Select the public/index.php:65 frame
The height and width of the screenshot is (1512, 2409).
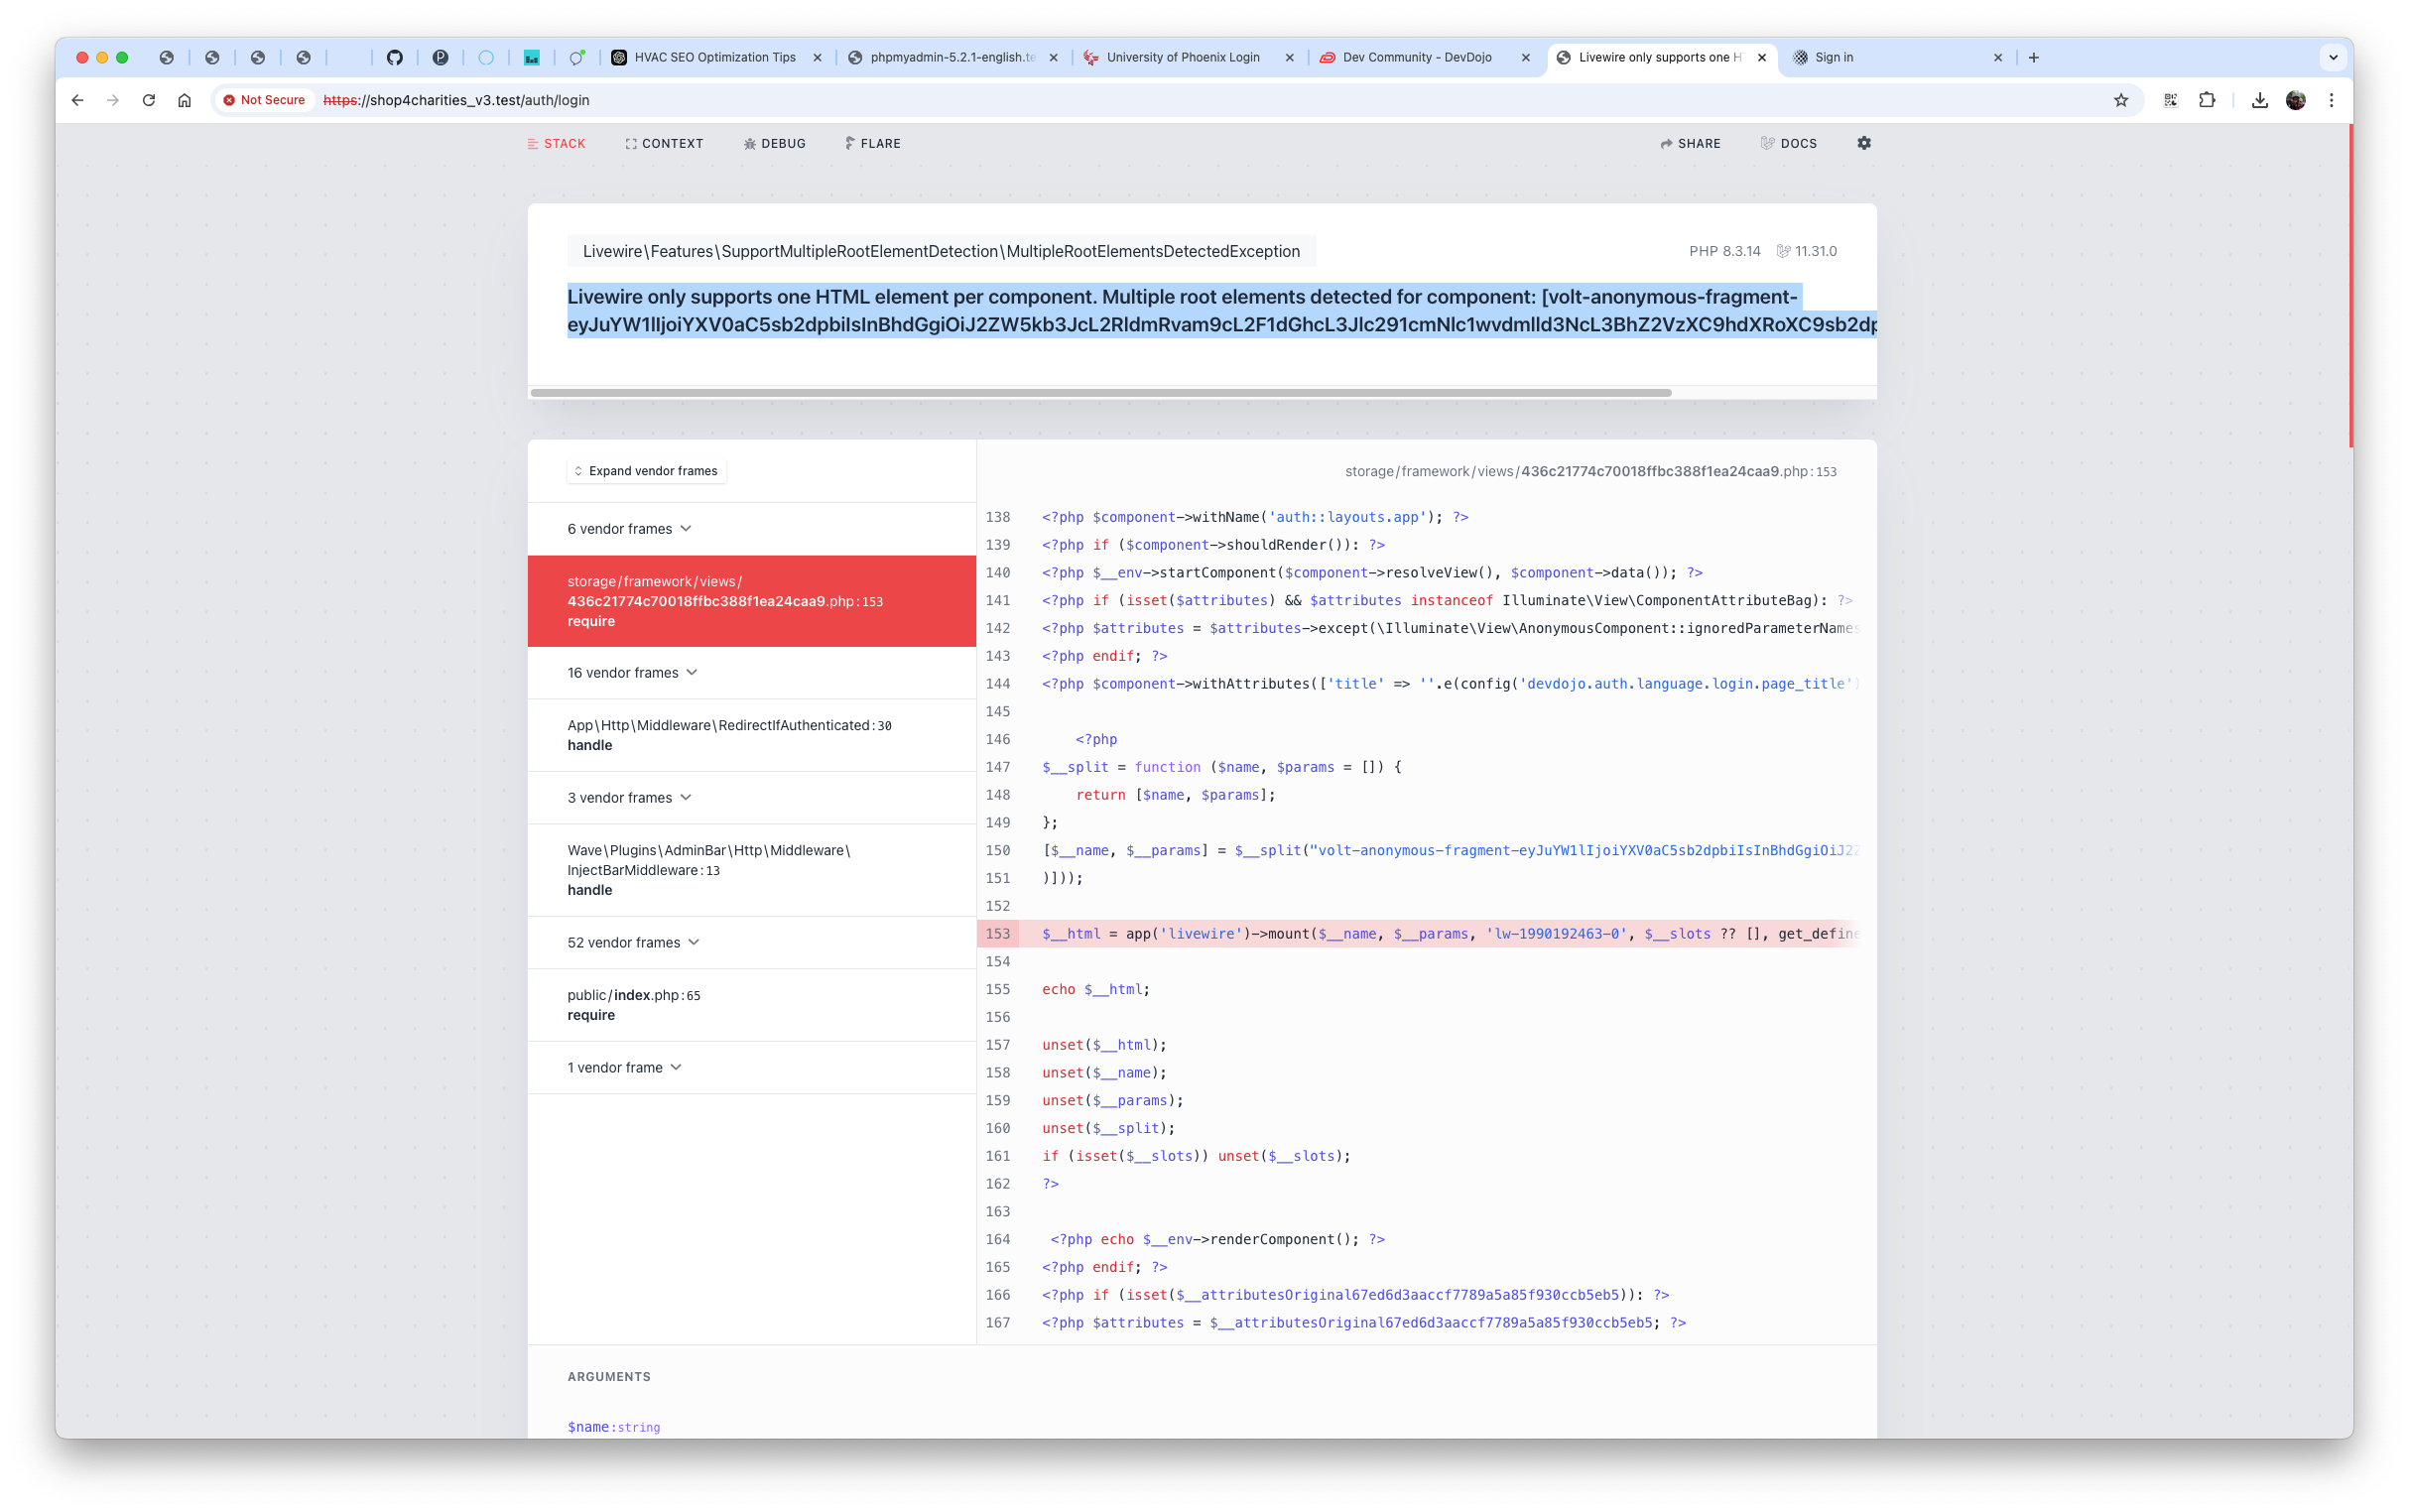point(752,1005)
